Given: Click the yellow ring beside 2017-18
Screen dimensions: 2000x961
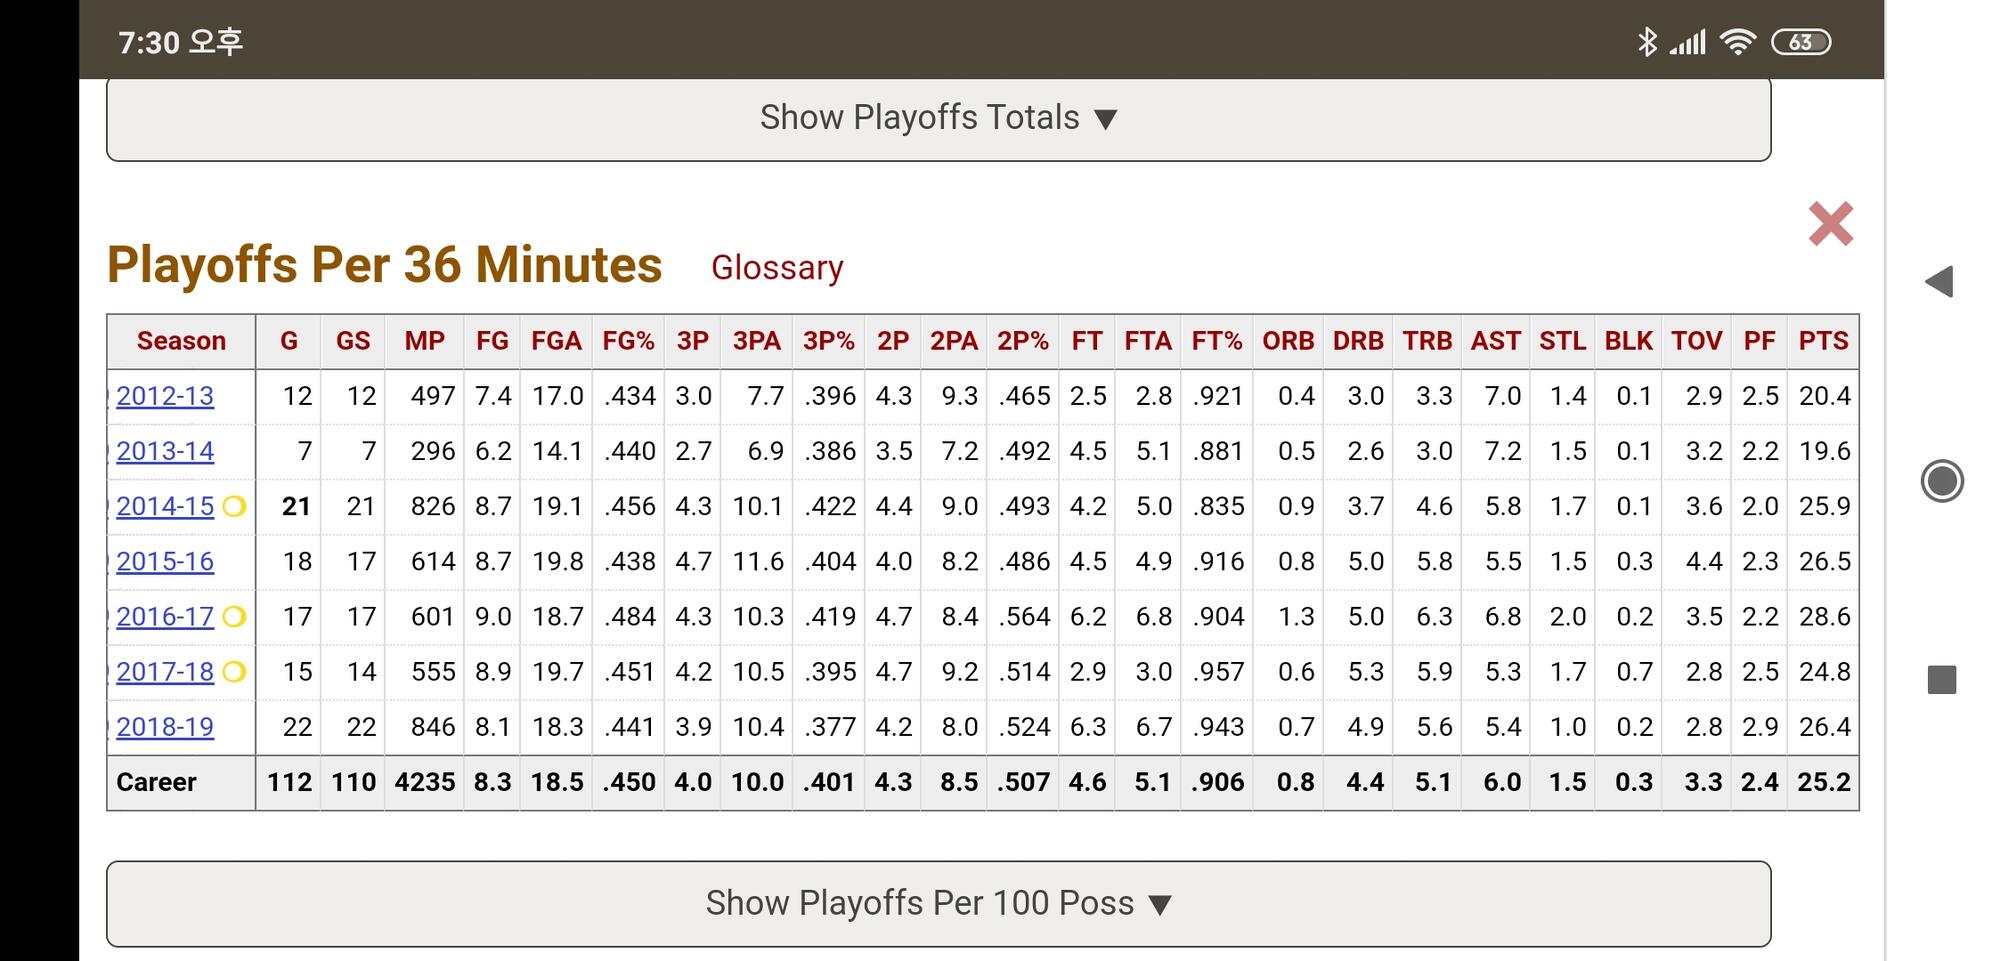Looking at the screenshot, I should pyautogui.click(x=234, y=672).
